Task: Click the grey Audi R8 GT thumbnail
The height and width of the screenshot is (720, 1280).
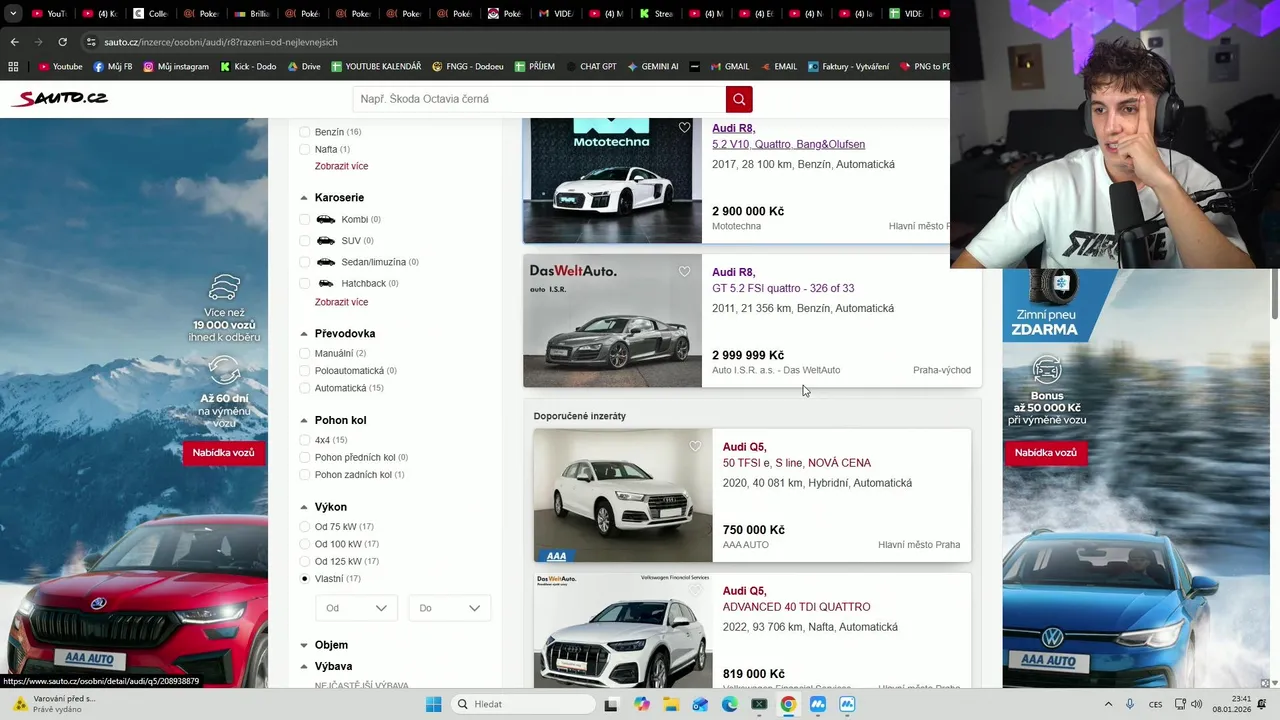Action: pos(612,321)
